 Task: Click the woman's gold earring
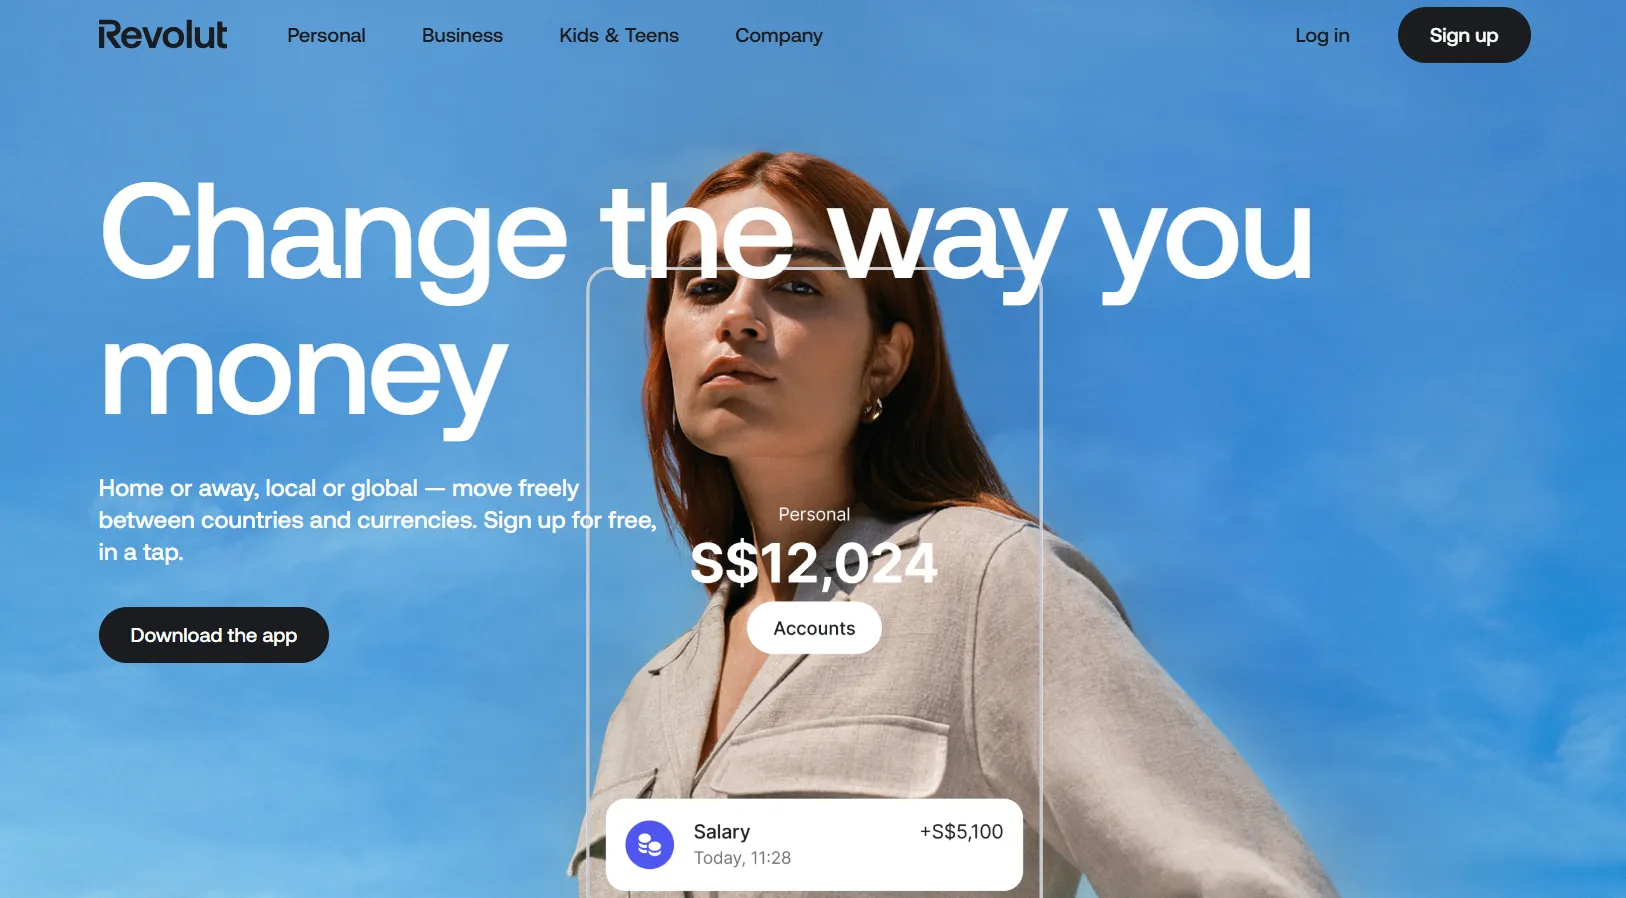[873, 409]
